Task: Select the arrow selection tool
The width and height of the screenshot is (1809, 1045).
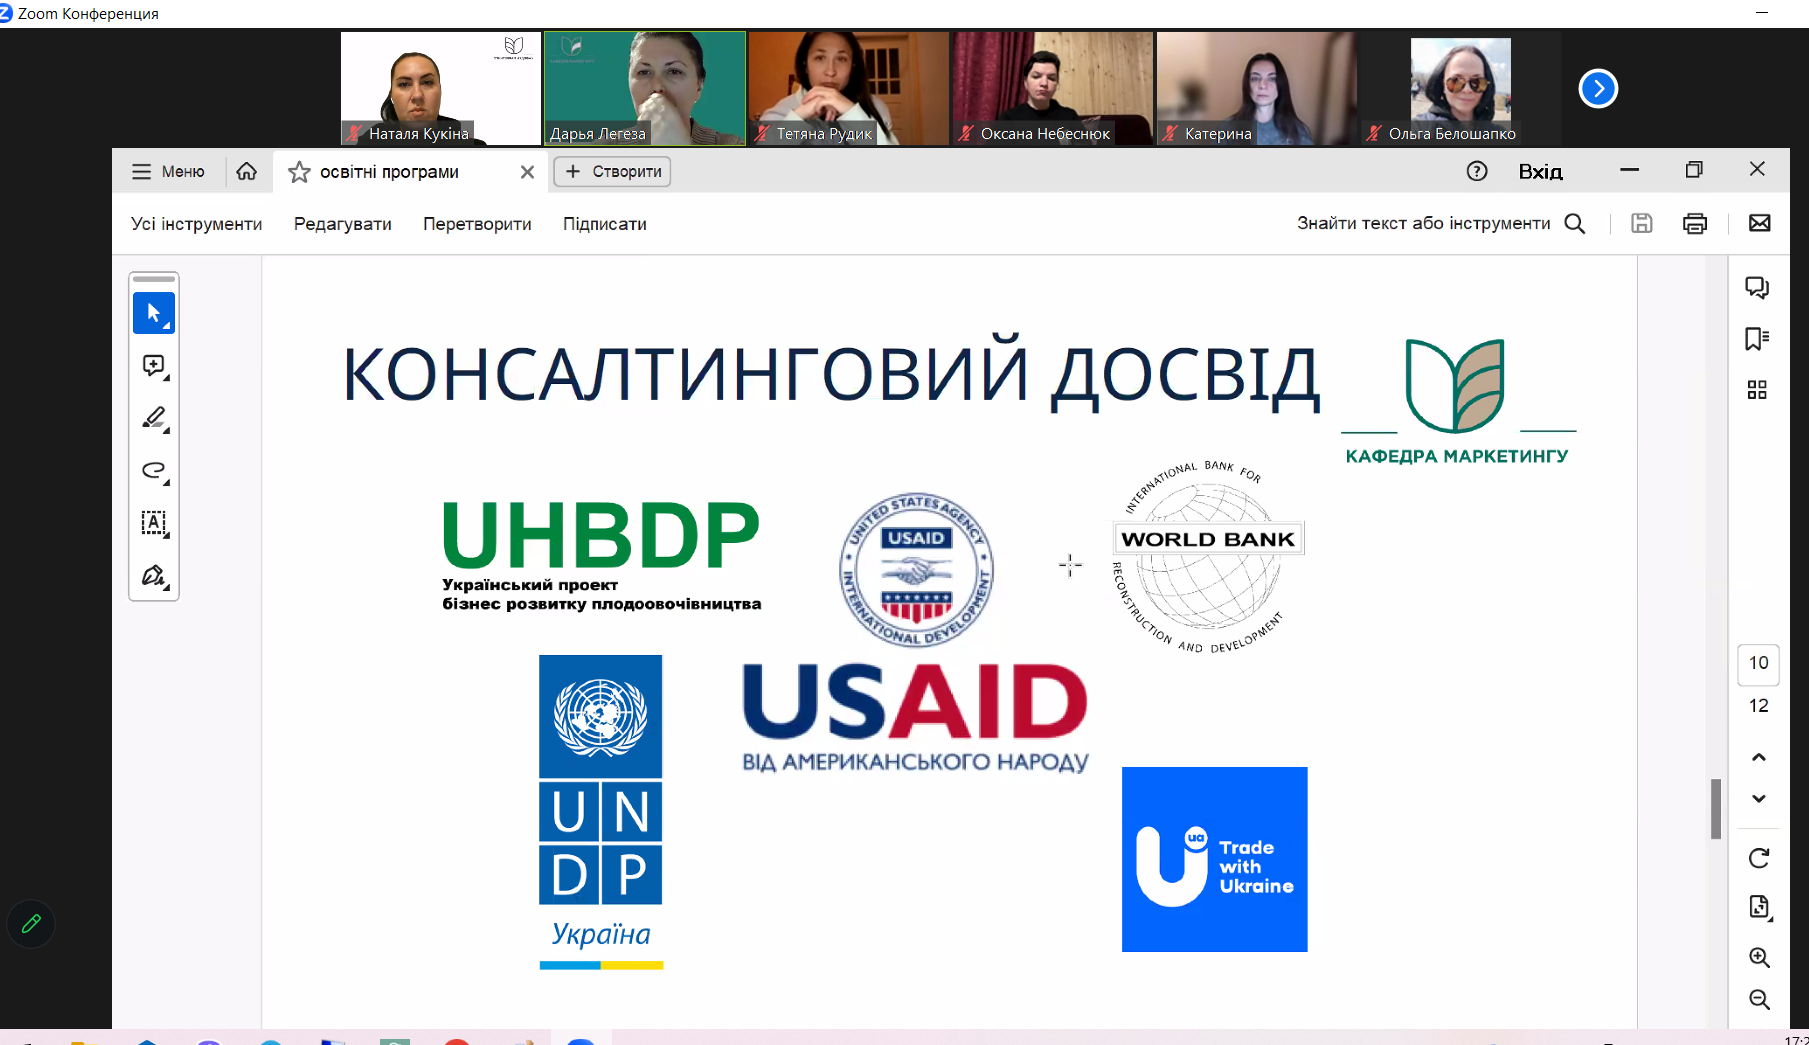Action: 154,313
